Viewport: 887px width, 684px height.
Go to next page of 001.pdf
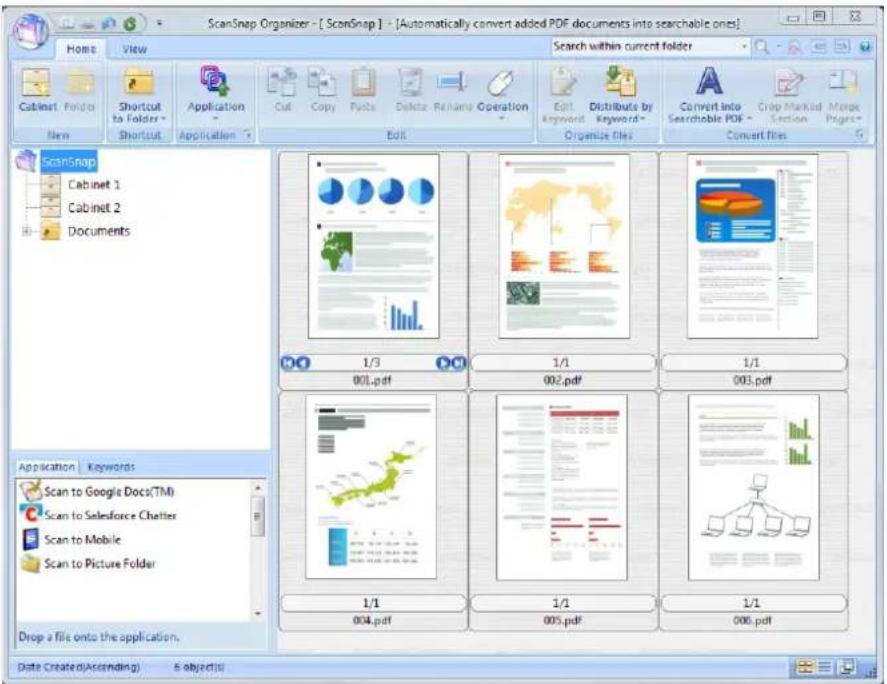point(443,363)
